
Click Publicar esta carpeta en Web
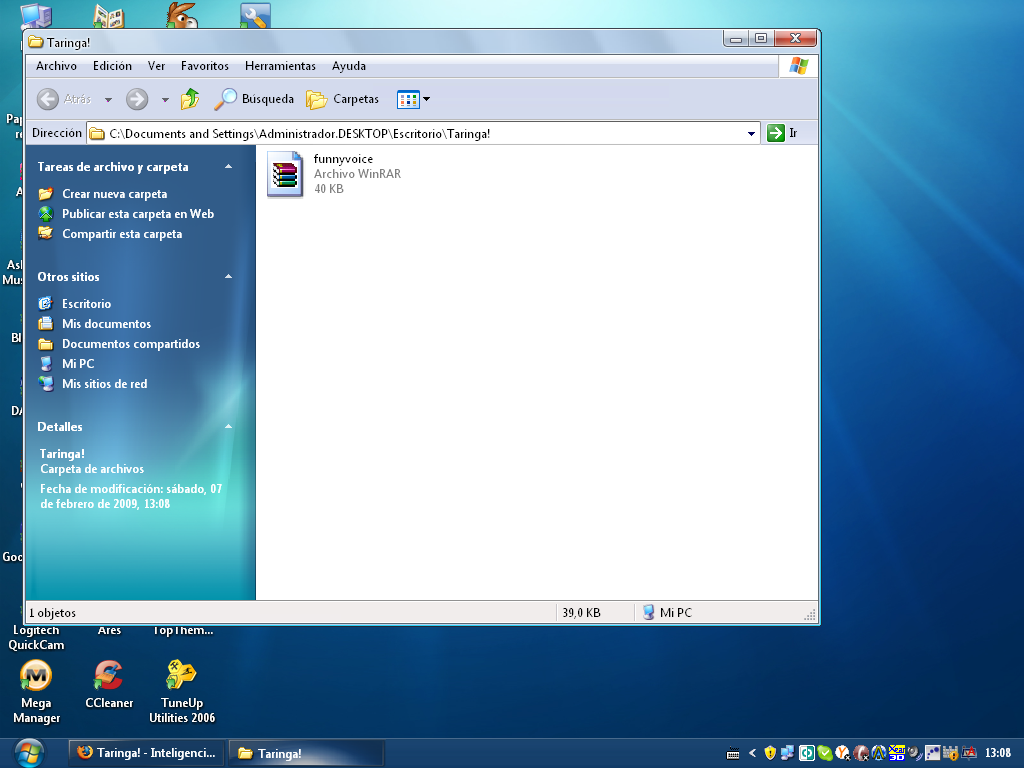[x=138, y=214]
